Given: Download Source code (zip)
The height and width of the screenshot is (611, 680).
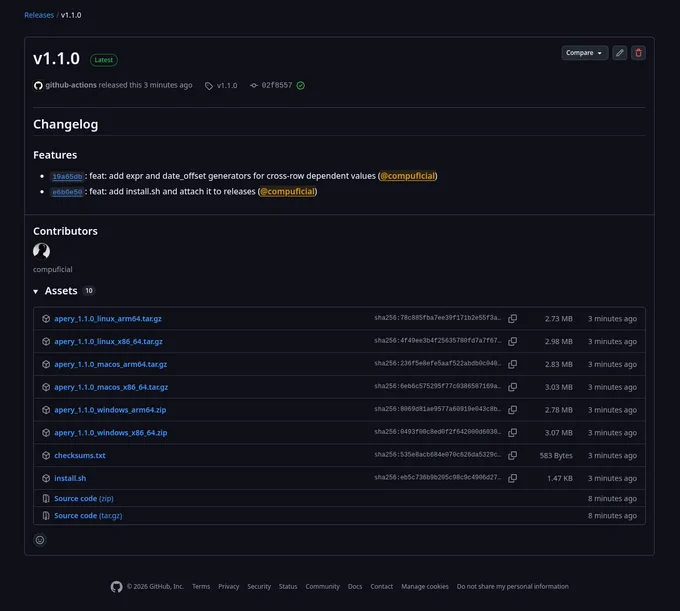Looking at the screenshot, I should (x=84, y=499).
